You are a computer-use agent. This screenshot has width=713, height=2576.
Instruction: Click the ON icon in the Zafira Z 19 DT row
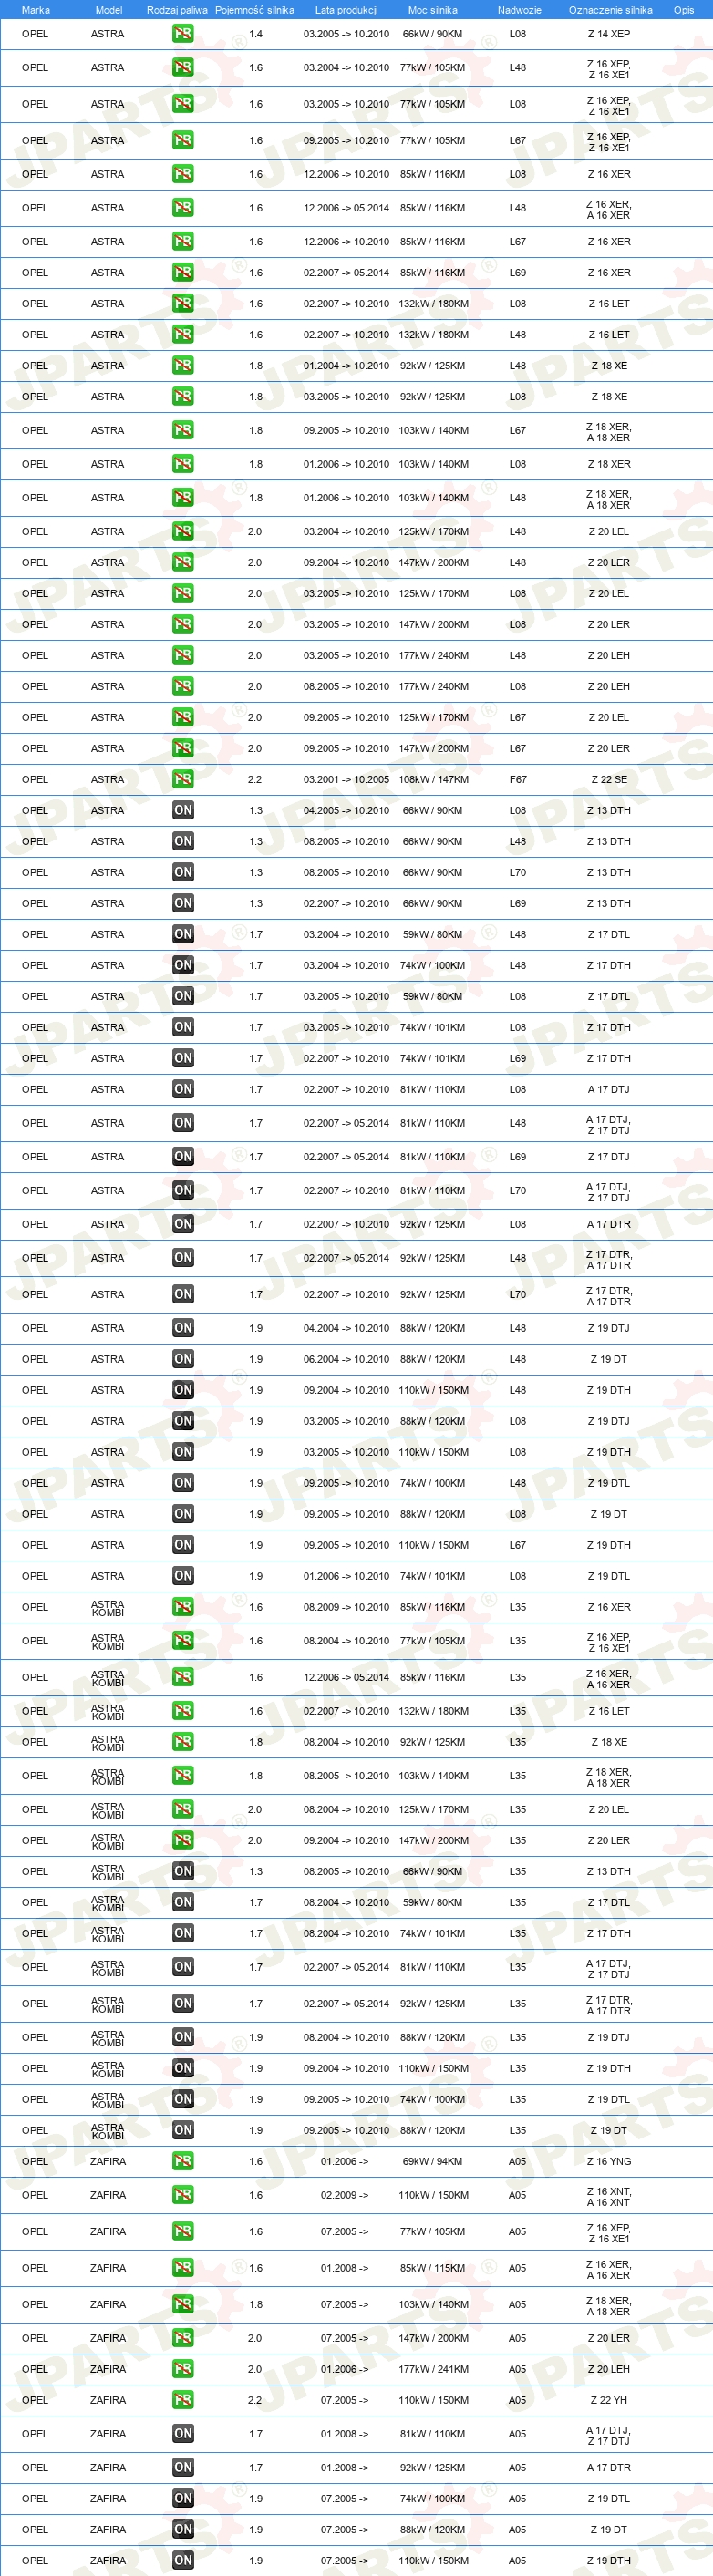pos(183,2529)
